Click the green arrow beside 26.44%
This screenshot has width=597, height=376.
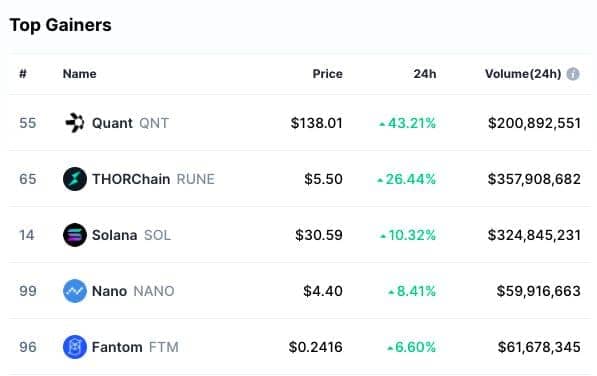(x=380, y=180)
